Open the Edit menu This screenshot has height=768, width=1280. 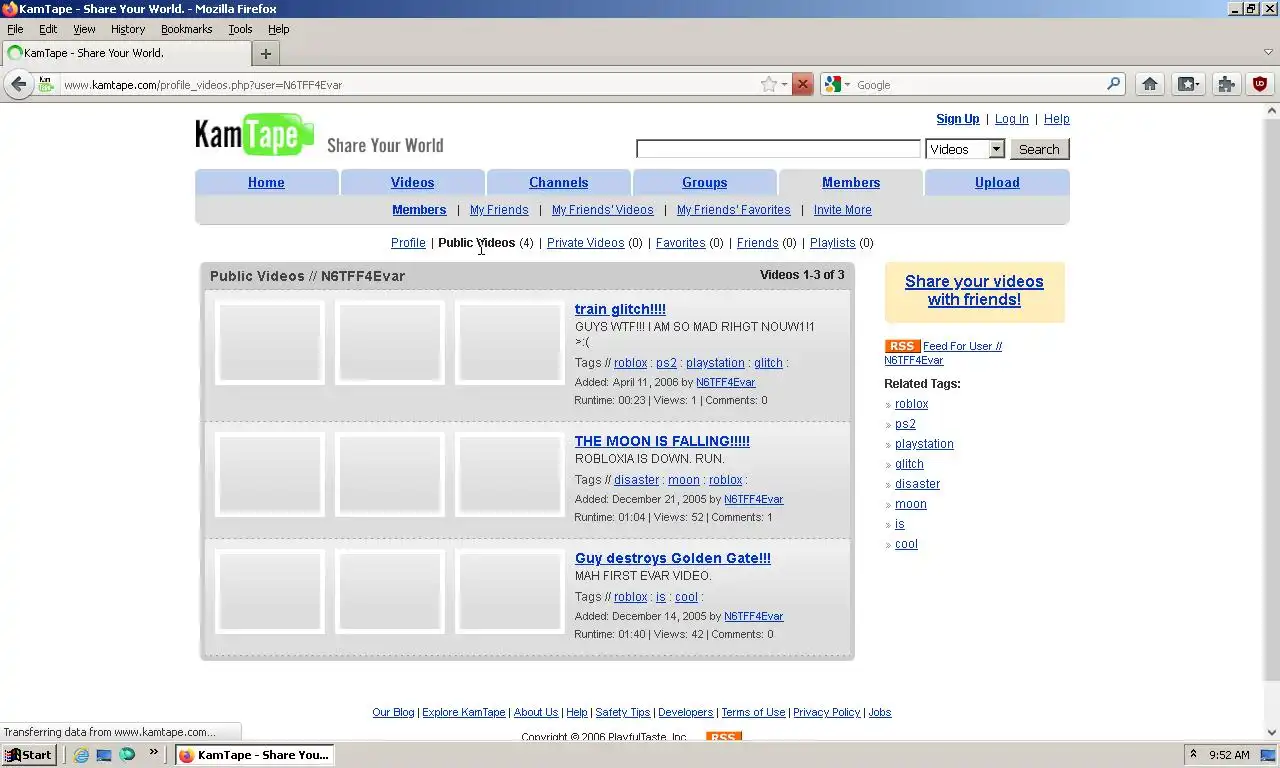(48, 29)
